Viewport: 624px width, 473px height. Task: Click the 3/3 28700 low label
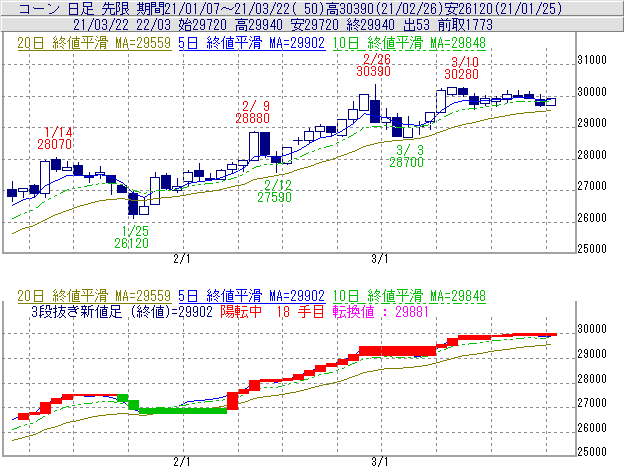coord(407,156)
